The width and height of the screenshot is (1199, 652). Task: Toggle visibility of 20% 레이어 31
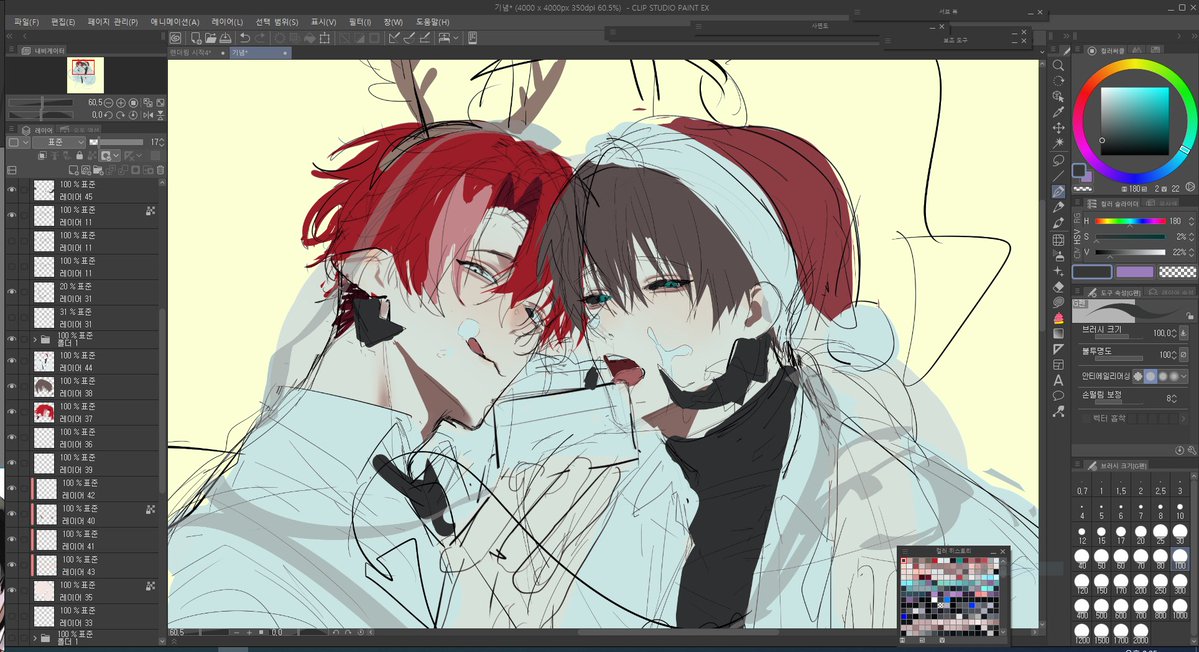coord(11,292)
